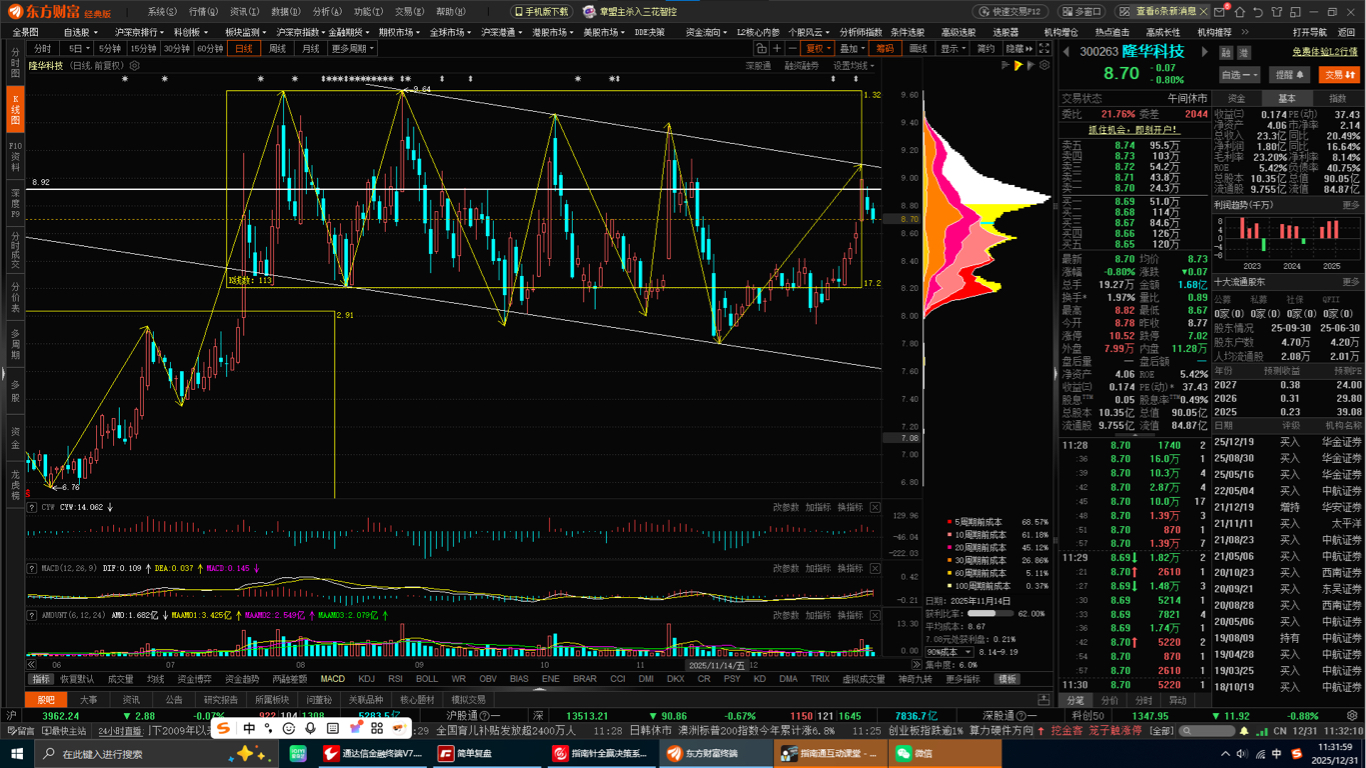Screen dimensions: 1366x768
Task: Click 改参数 on the MACD sub-chart
Action: click(x=787, y=568)
